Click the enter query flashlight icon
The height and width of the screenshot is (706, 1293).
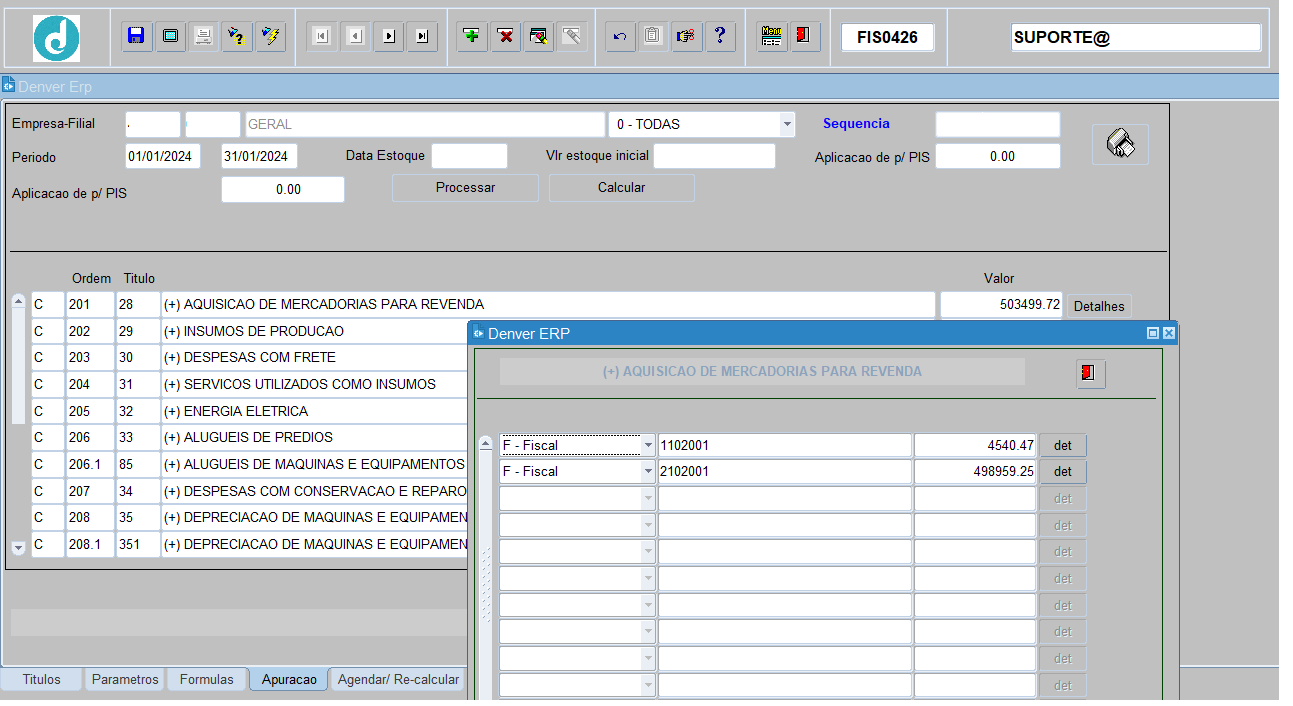pos(237,37)
